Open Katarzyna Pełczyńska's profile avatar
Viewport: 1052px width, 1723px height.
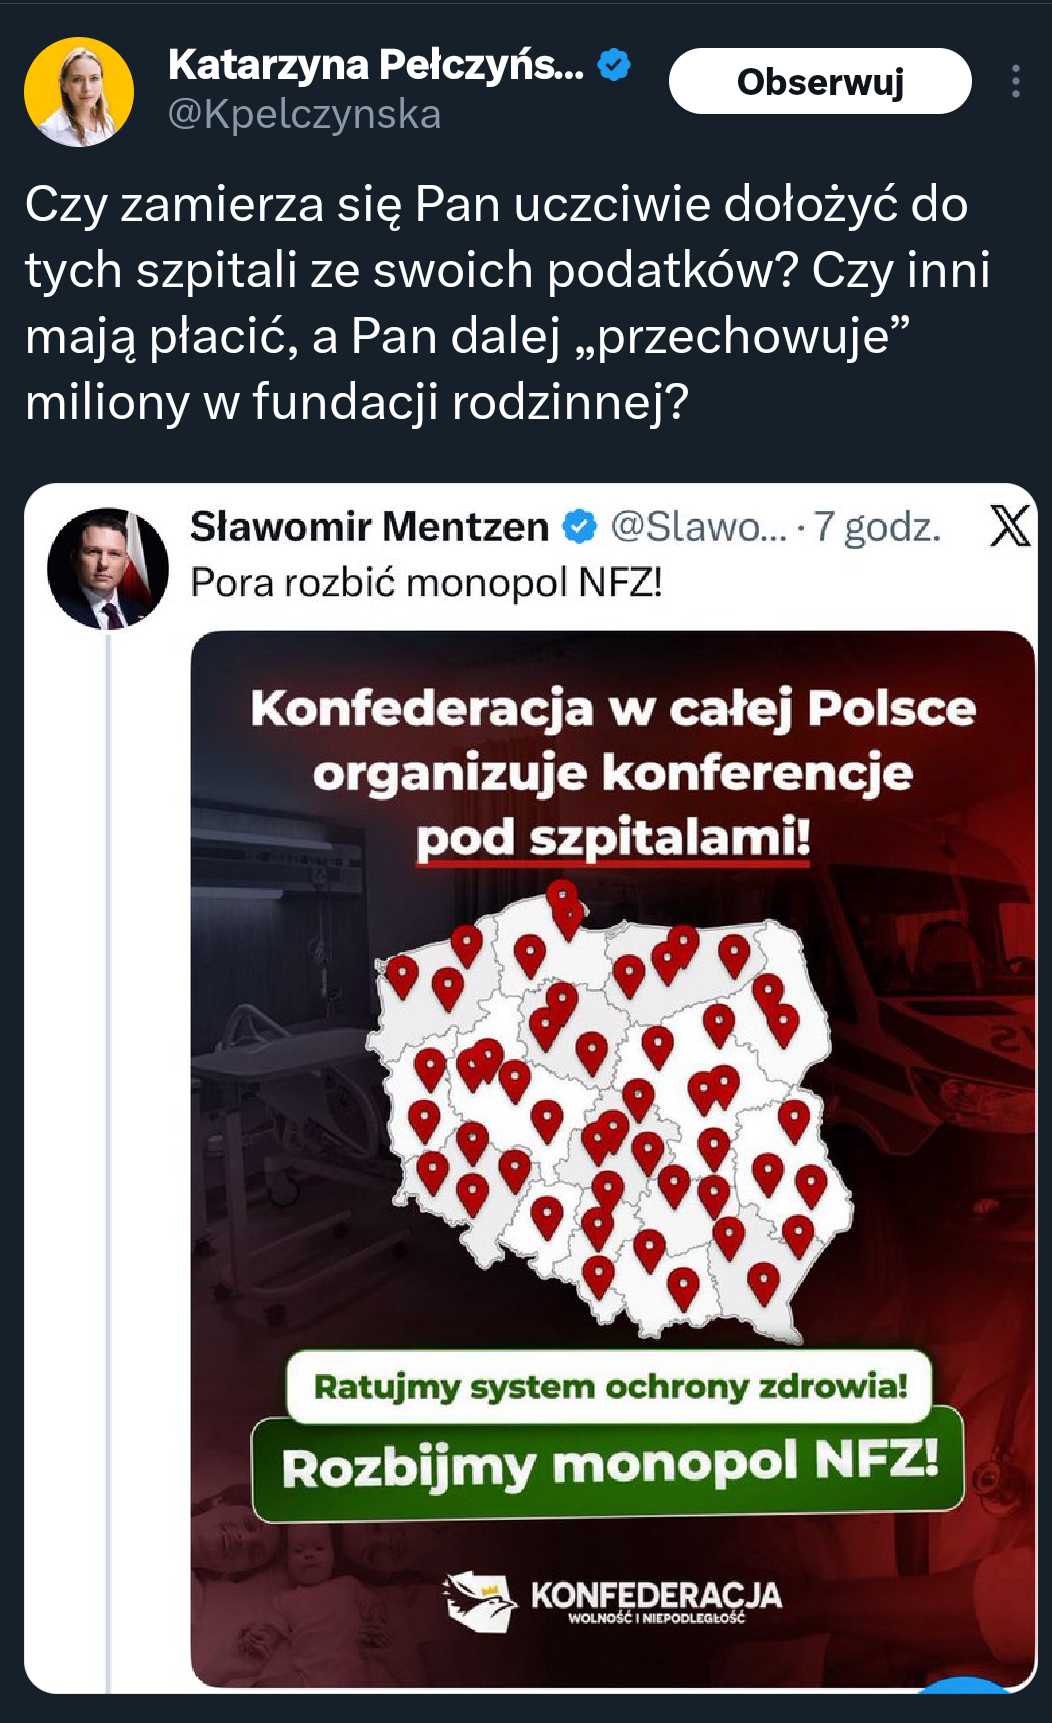(79, 92)
